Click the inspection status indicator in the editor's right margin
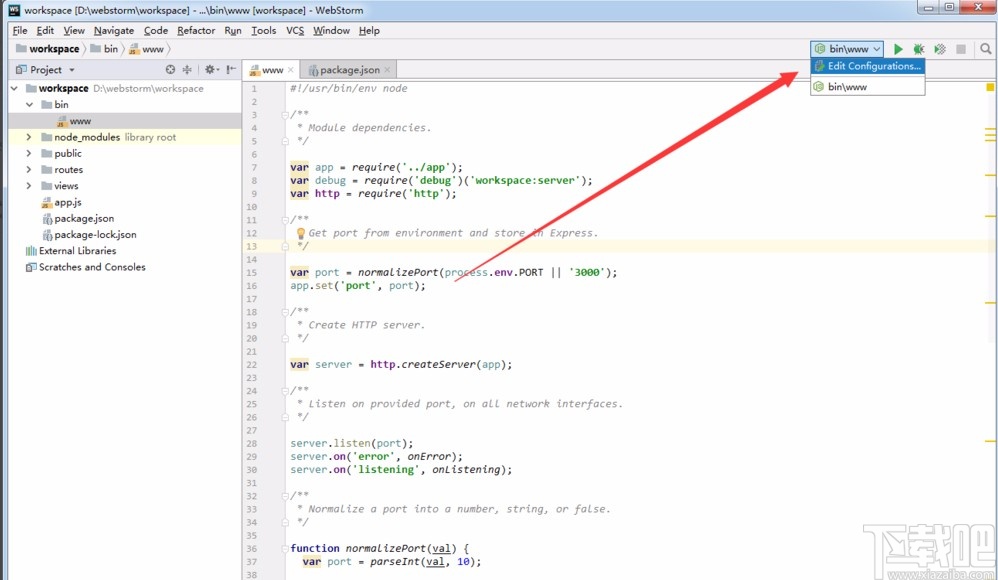 pos(990,87)
